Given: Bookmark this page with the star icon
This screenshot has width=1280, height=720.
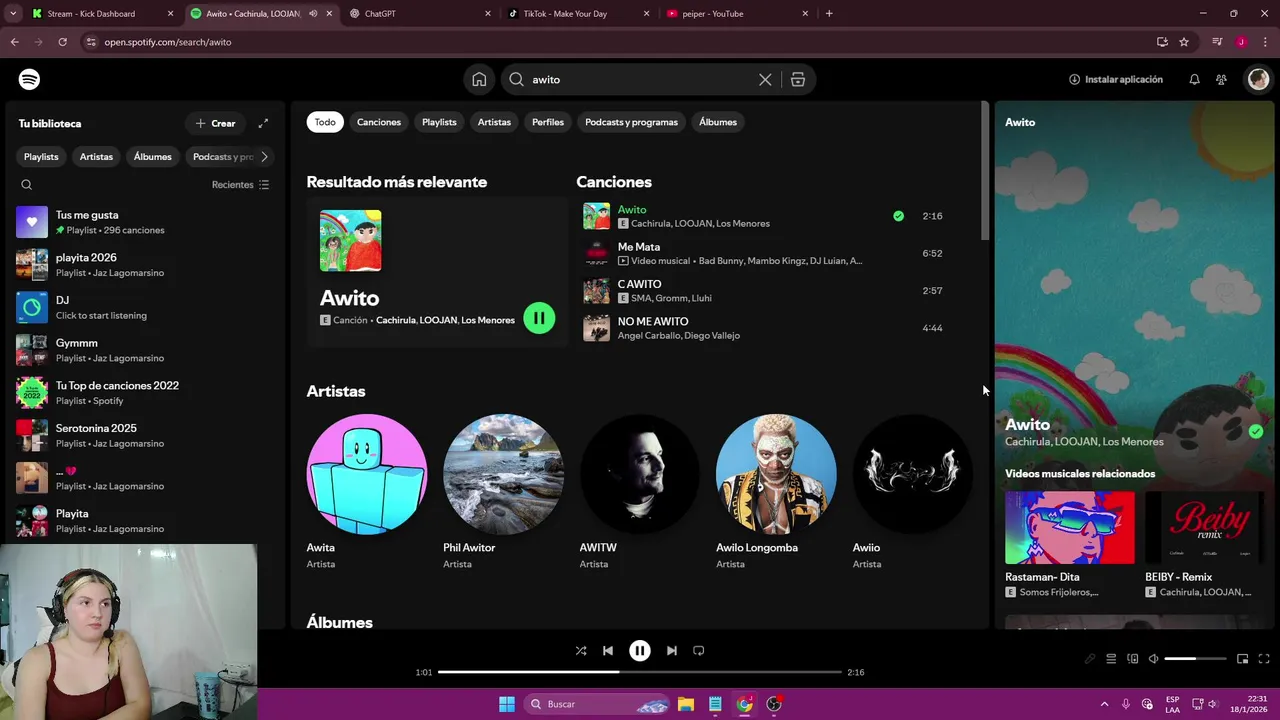Looking at the screenshot, I should [x=1184, y=42].
